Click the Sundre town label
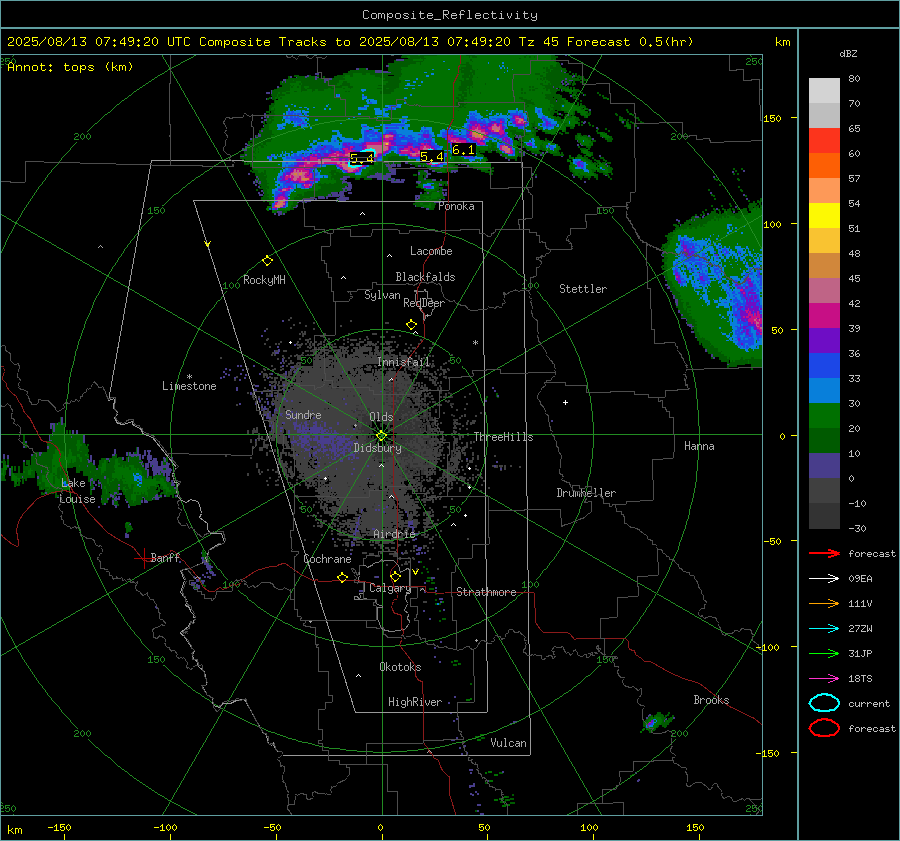Image resolution: width=900 pixels, height=841 pixels. pos(303,414)
